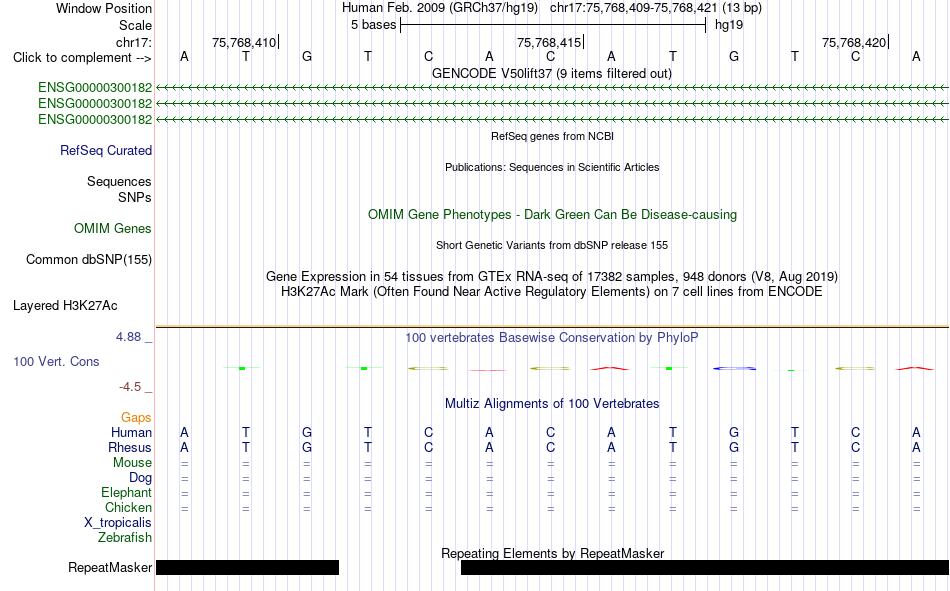This screenshot has width=950, height=591.
Task: Open the RefSeq Curated track label
Action: 106,150
